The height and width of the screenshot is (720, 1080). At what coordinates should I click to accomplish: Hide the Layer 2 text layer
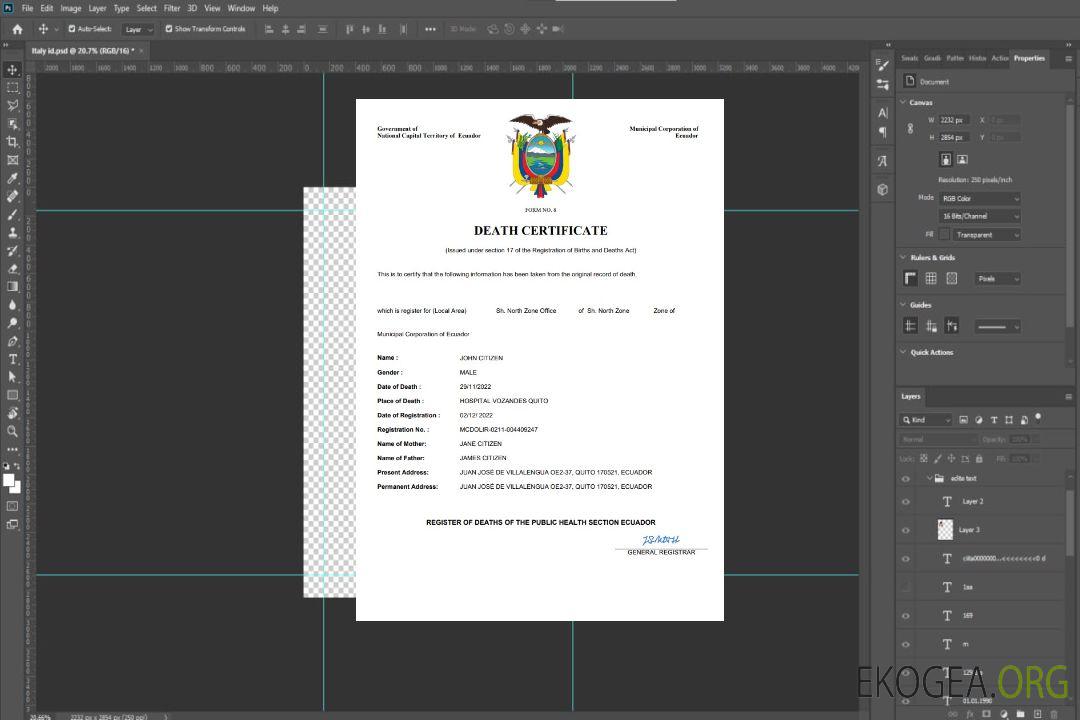pos(906,502)
